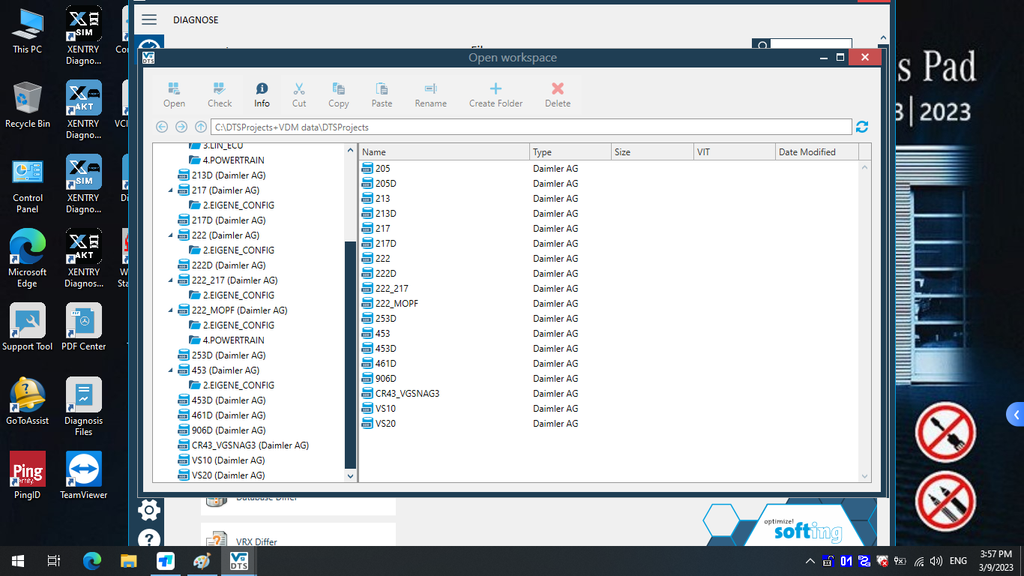Select 4.POWERTRAIN folder under 222_MOPF
The image size is (1024, 576).
pos(233,340)
